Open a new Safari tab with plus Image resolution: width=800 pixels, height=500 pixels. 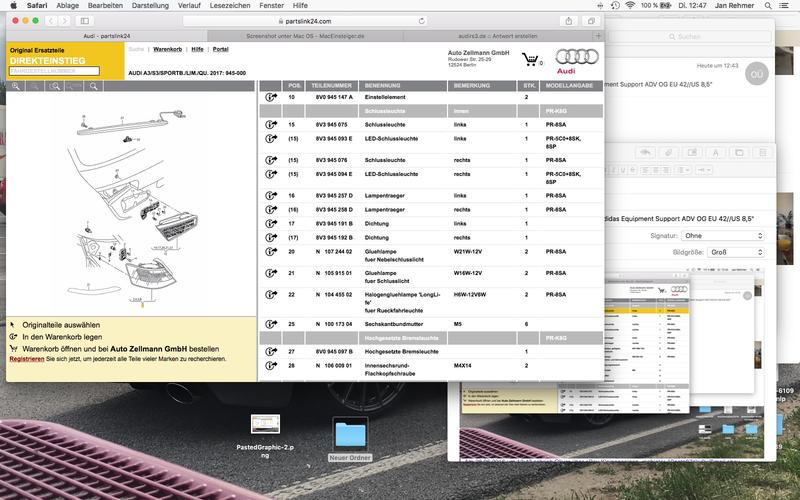(x=599, y=35)
